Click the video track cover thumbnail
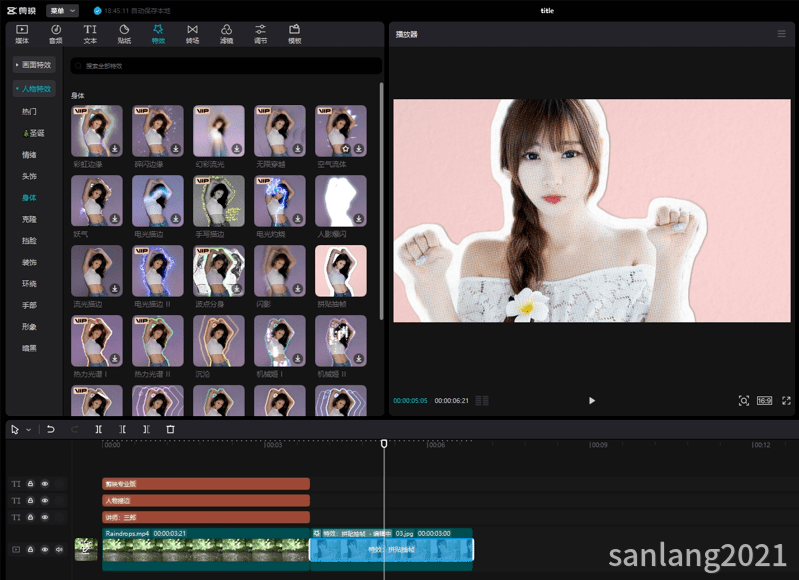The image size is (799, 580). pos(86,549)
